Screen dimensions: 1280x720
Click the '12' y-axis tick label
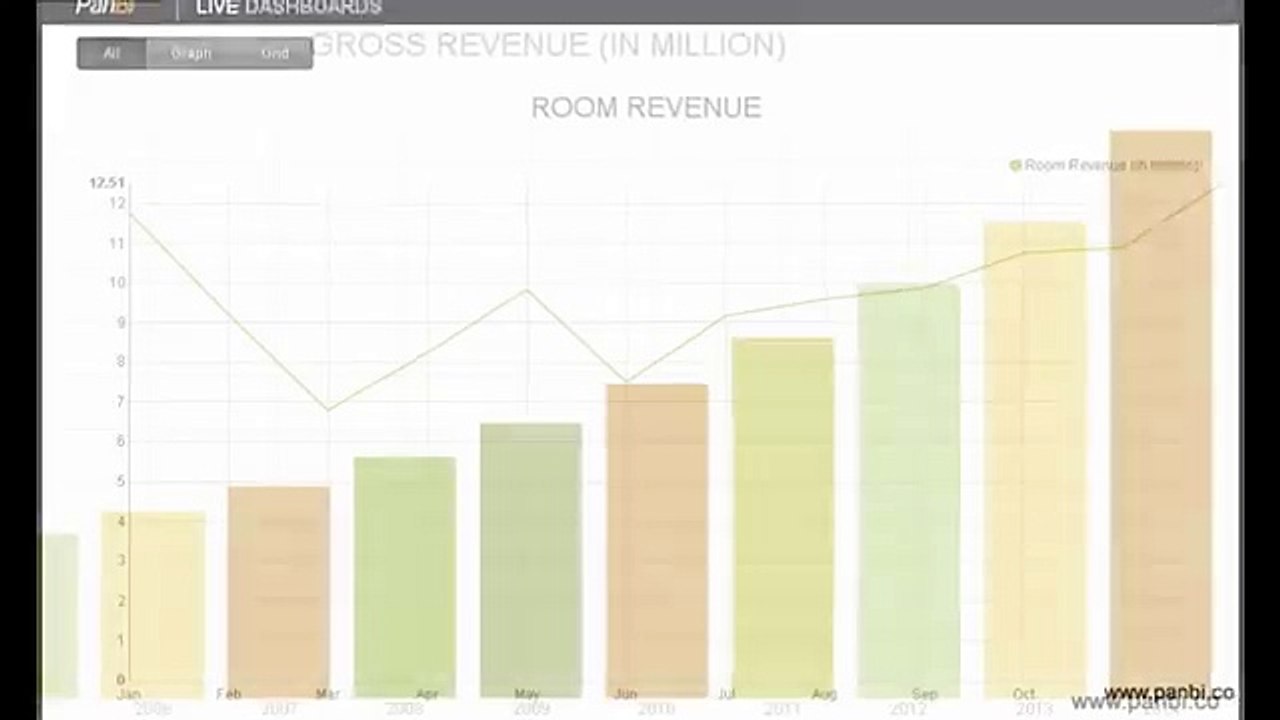click(x=117, y=203)
